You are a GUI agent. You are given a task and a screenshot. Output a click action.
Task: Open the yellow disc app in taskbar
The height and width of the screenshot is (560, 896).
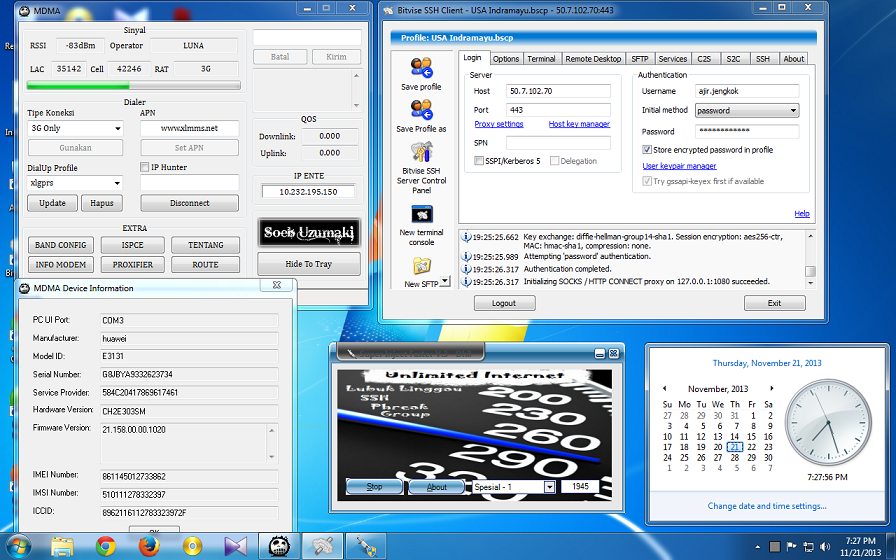193,546
